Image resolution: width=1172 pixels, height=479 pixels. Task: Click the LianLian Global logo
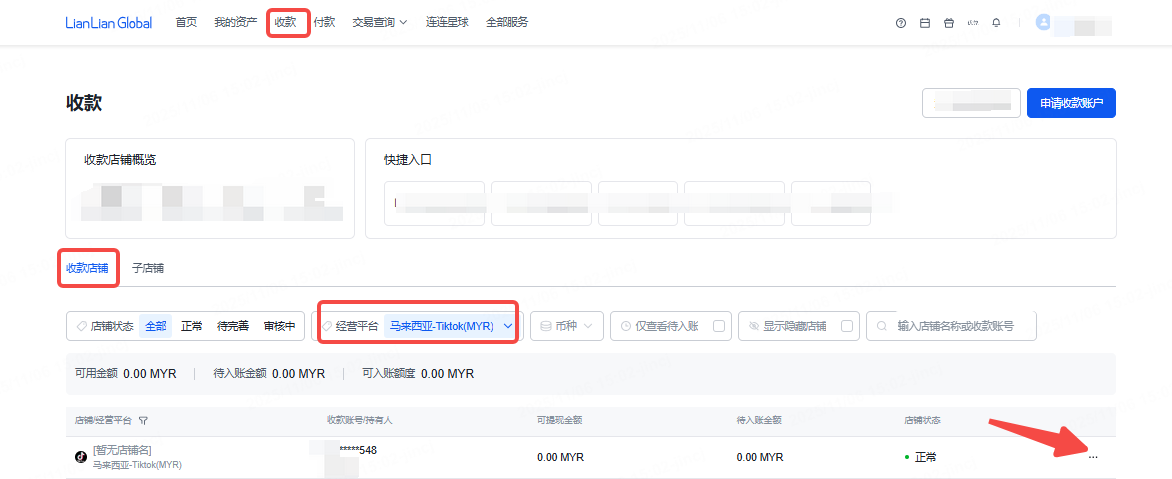pyautogui.click(x=109, y=22)
